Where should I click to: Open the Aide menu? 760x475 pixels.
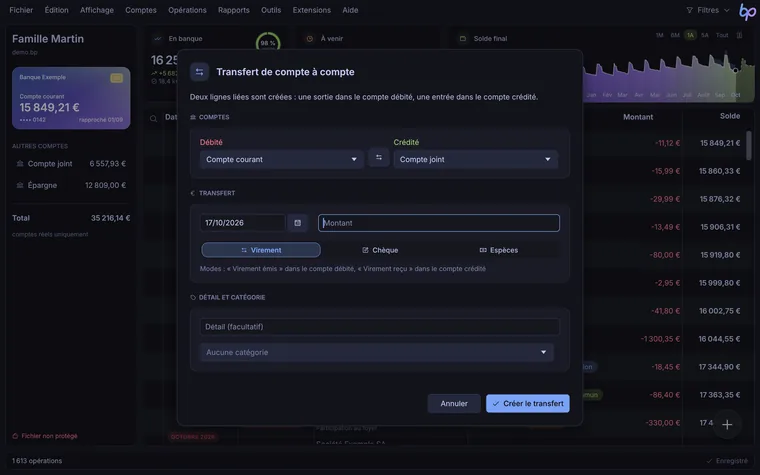350,10
